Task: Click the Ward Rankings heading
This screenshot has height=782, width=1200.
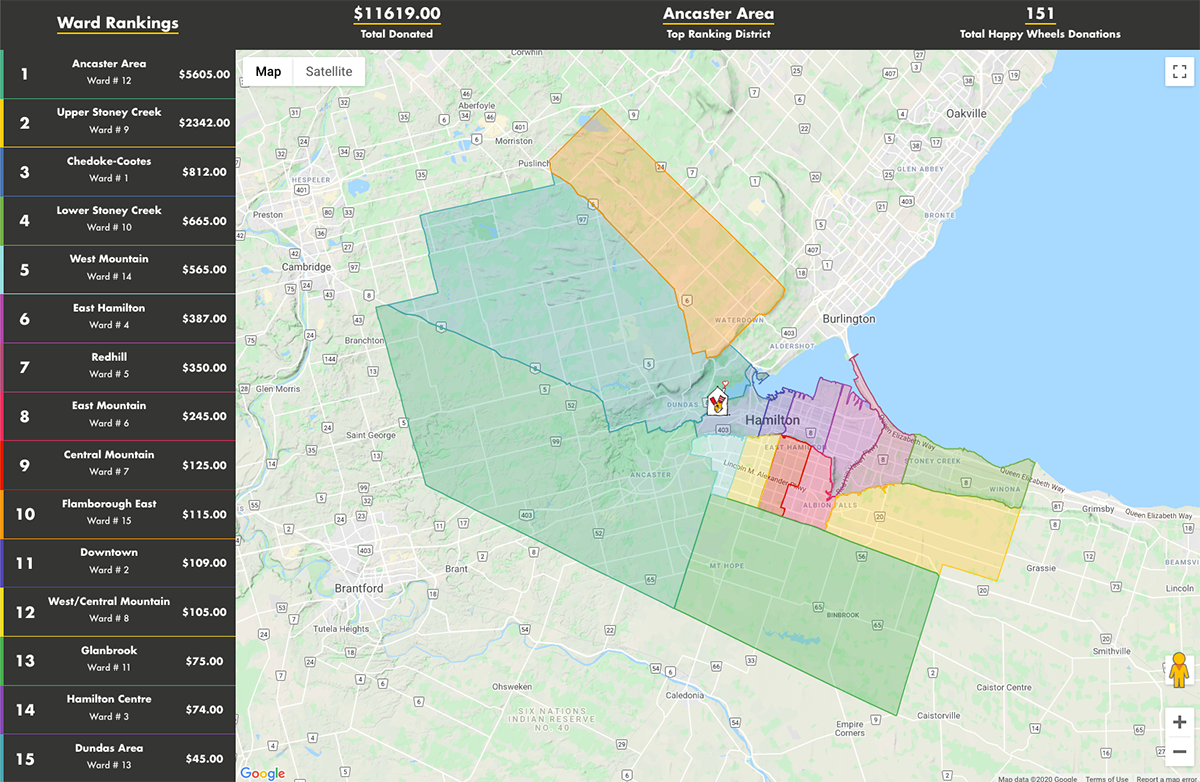Action: point(117,23)
